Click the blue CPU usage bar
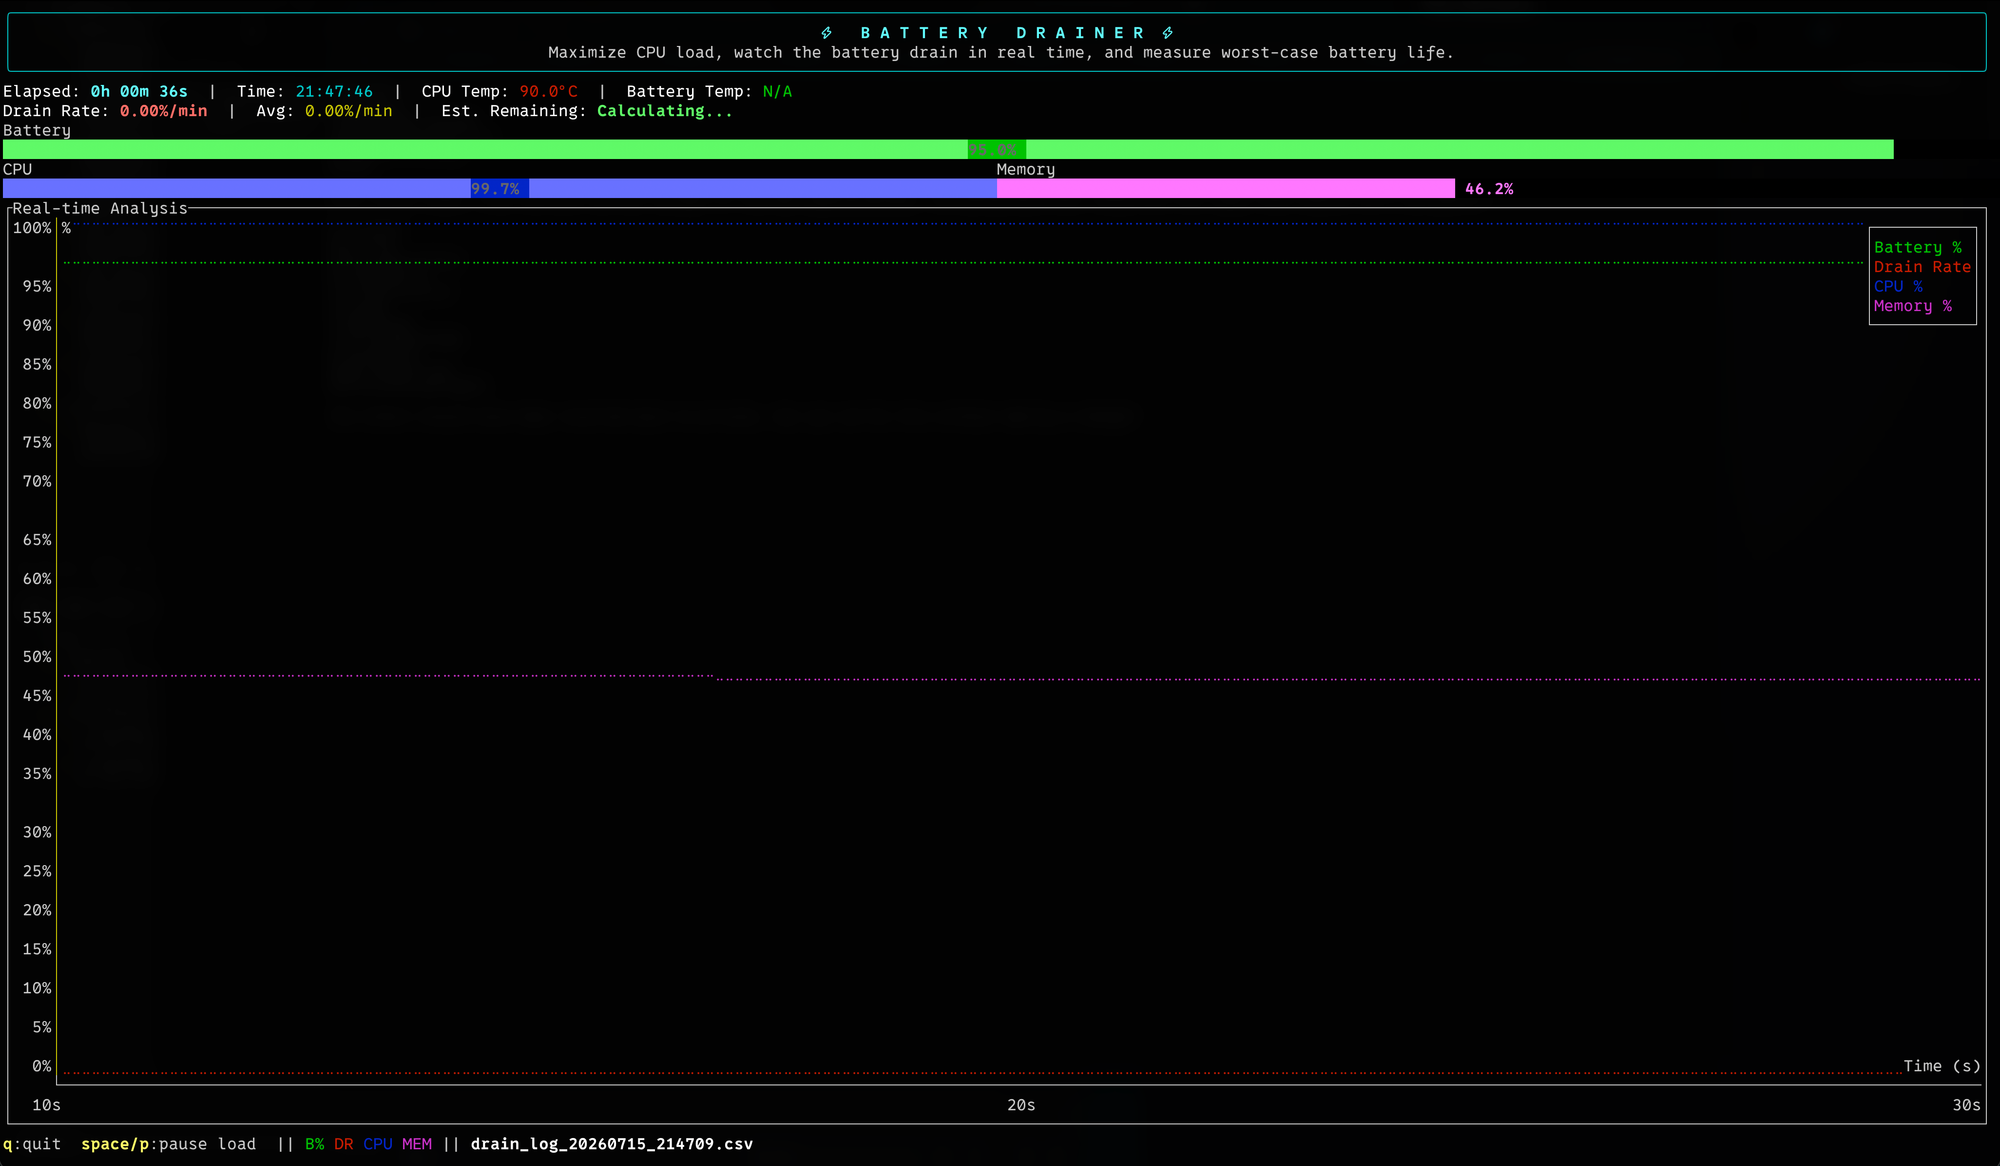Image resolution: width=2000 pixels, height=1166 pixels. pyautogui.click(x=500, y=188)
